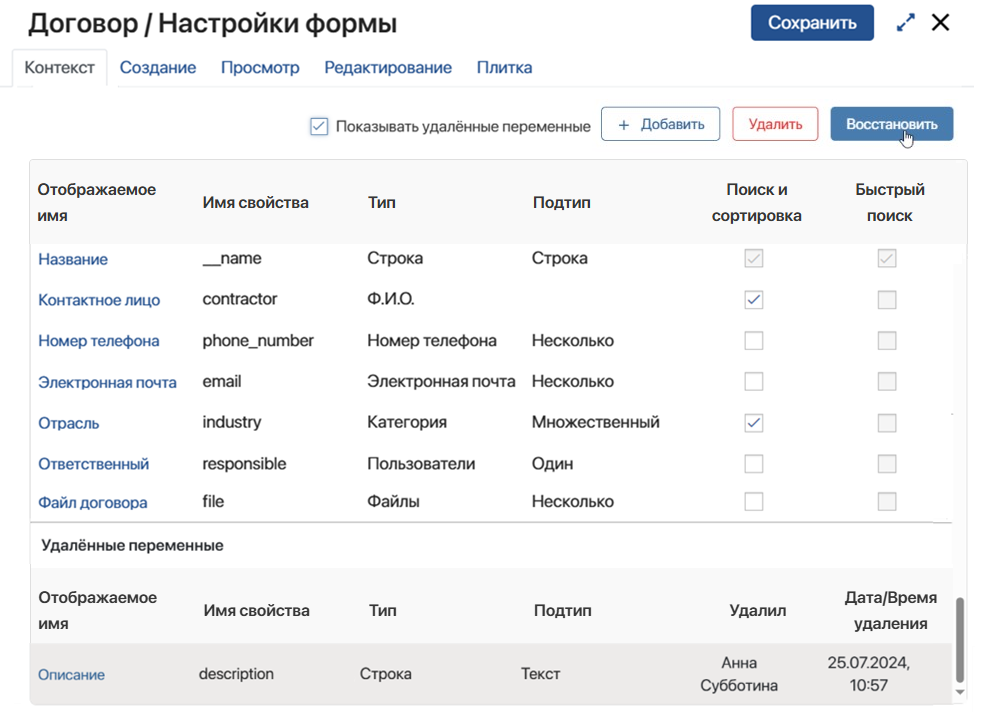Image resolution: width=981 pixels, height=712 pixels.
Task: Switch to the Просмотр tab
Action: 260,68
